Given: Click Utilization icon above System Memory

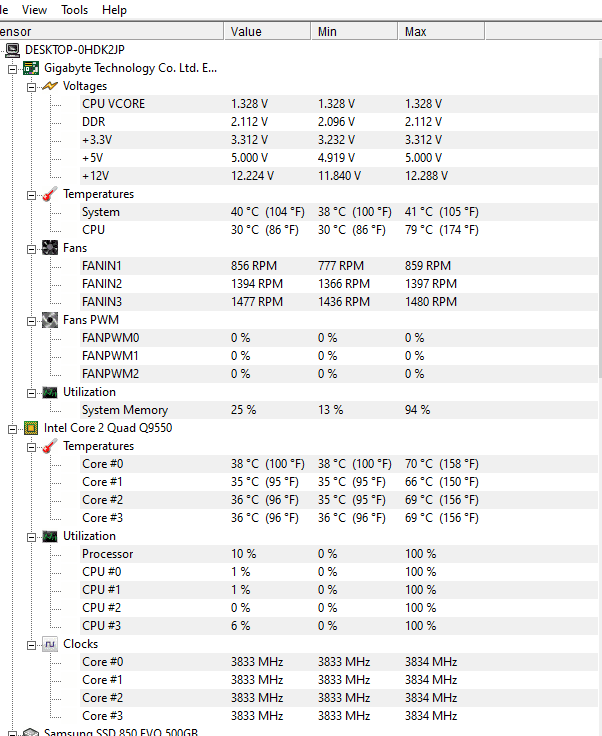Looking at the screenshot, I should coord(50,392).
